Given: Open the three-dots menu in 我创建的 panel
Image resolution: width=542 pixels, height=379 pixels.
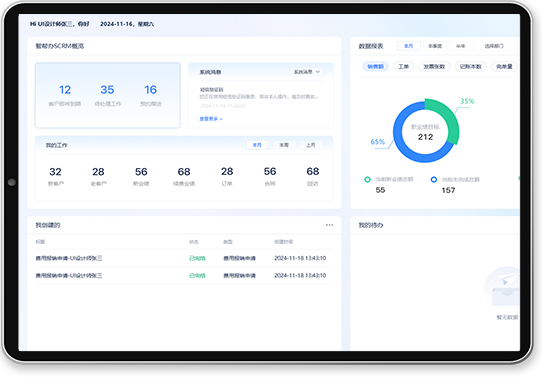Looking at the screenshot, I should pyautogui.click(x=329, y=225).
